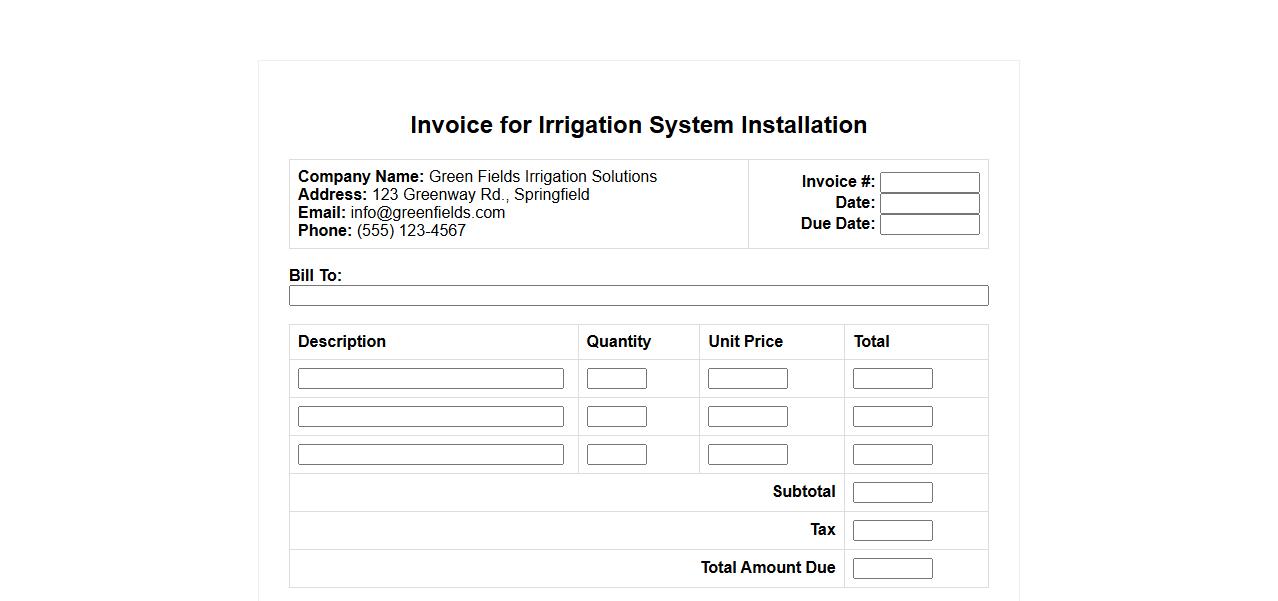Image resolution: width=1278 pixels, height=601 pixels.
Task: Focus the Date input field
Action: click(929, 203)
